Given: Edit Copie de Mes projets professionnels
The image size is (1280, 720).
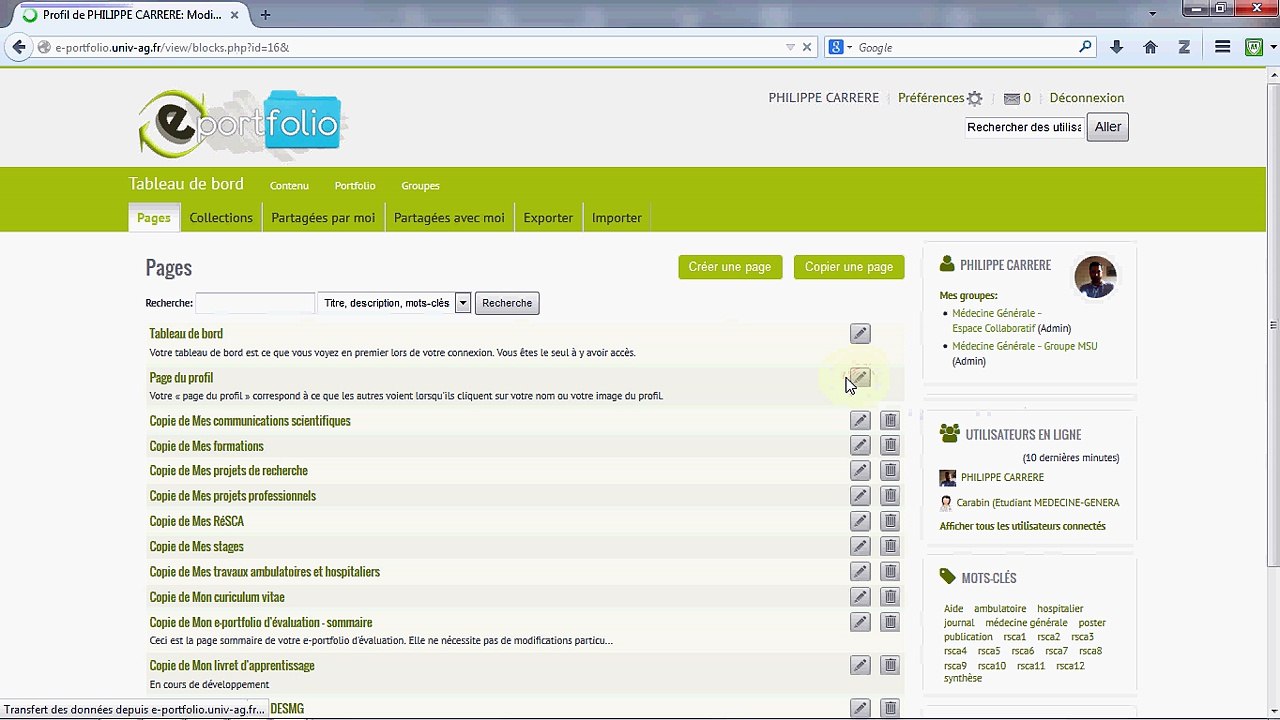Looking at the screenshot, I should click(x=860, y=496).
